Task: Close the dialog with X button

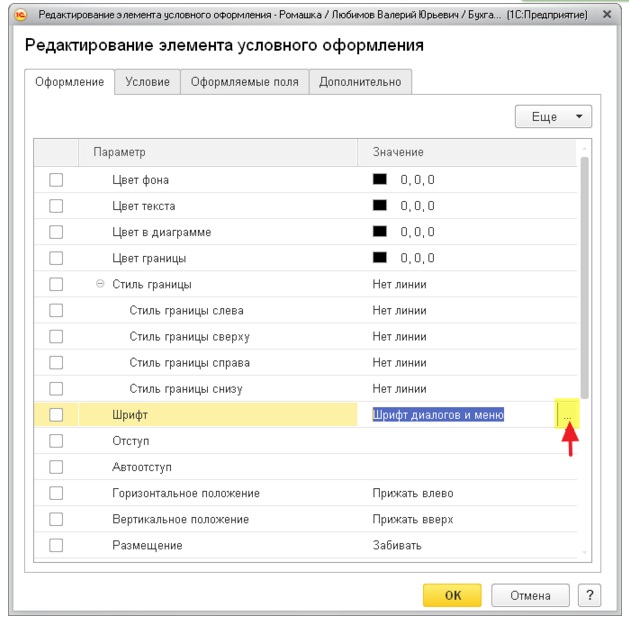Action: (x=607, y=14)
